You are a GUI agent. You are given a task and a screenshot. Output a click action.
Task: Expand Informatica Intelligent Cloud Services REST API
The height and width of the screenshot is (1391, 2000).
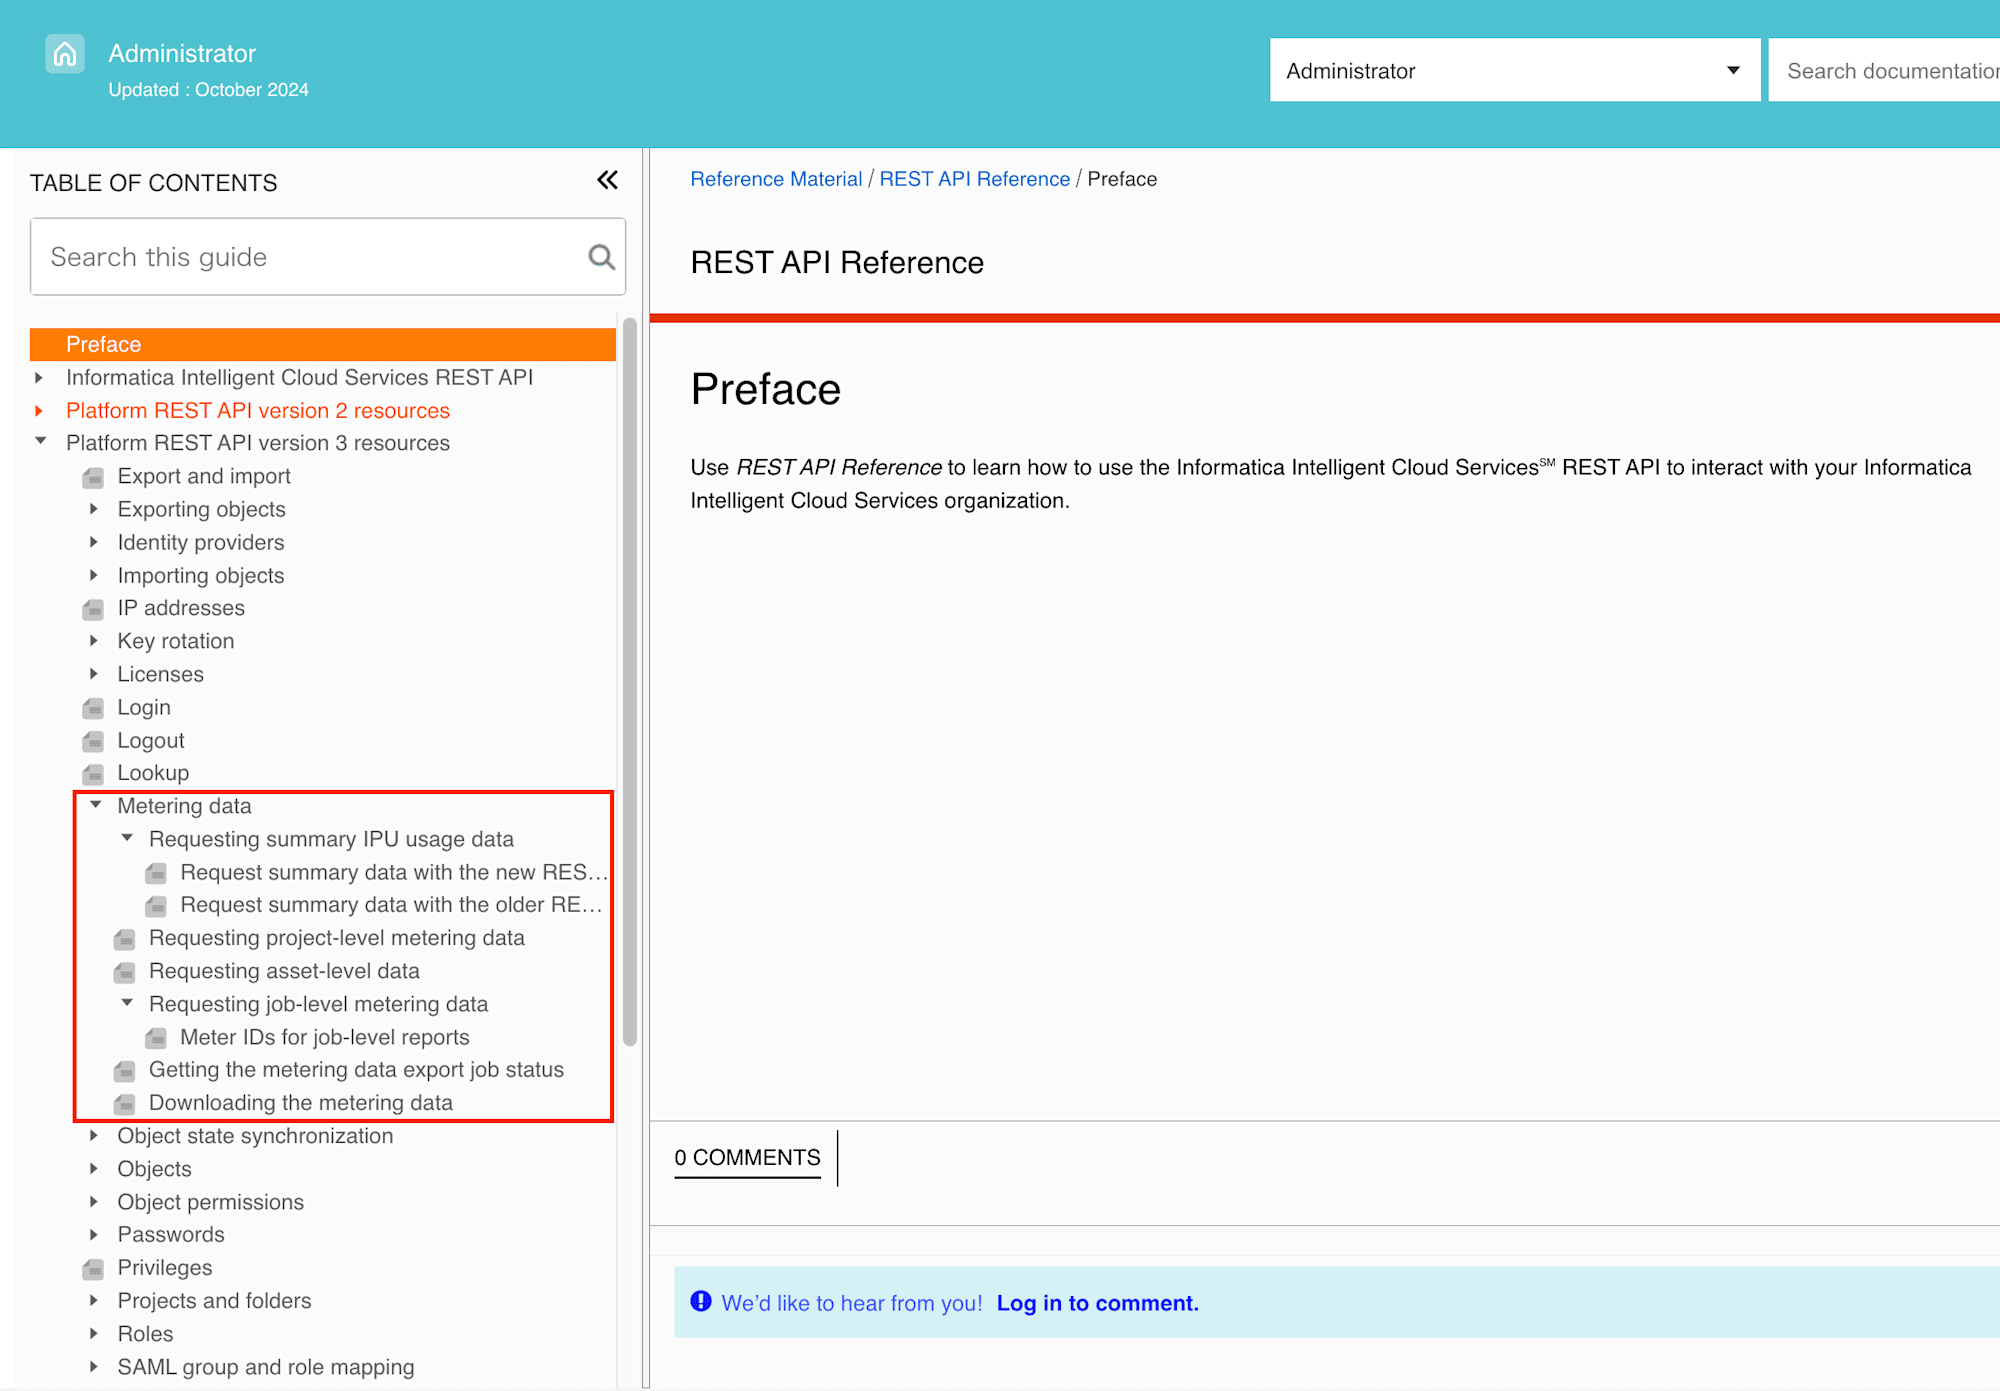tap(39, 378)
